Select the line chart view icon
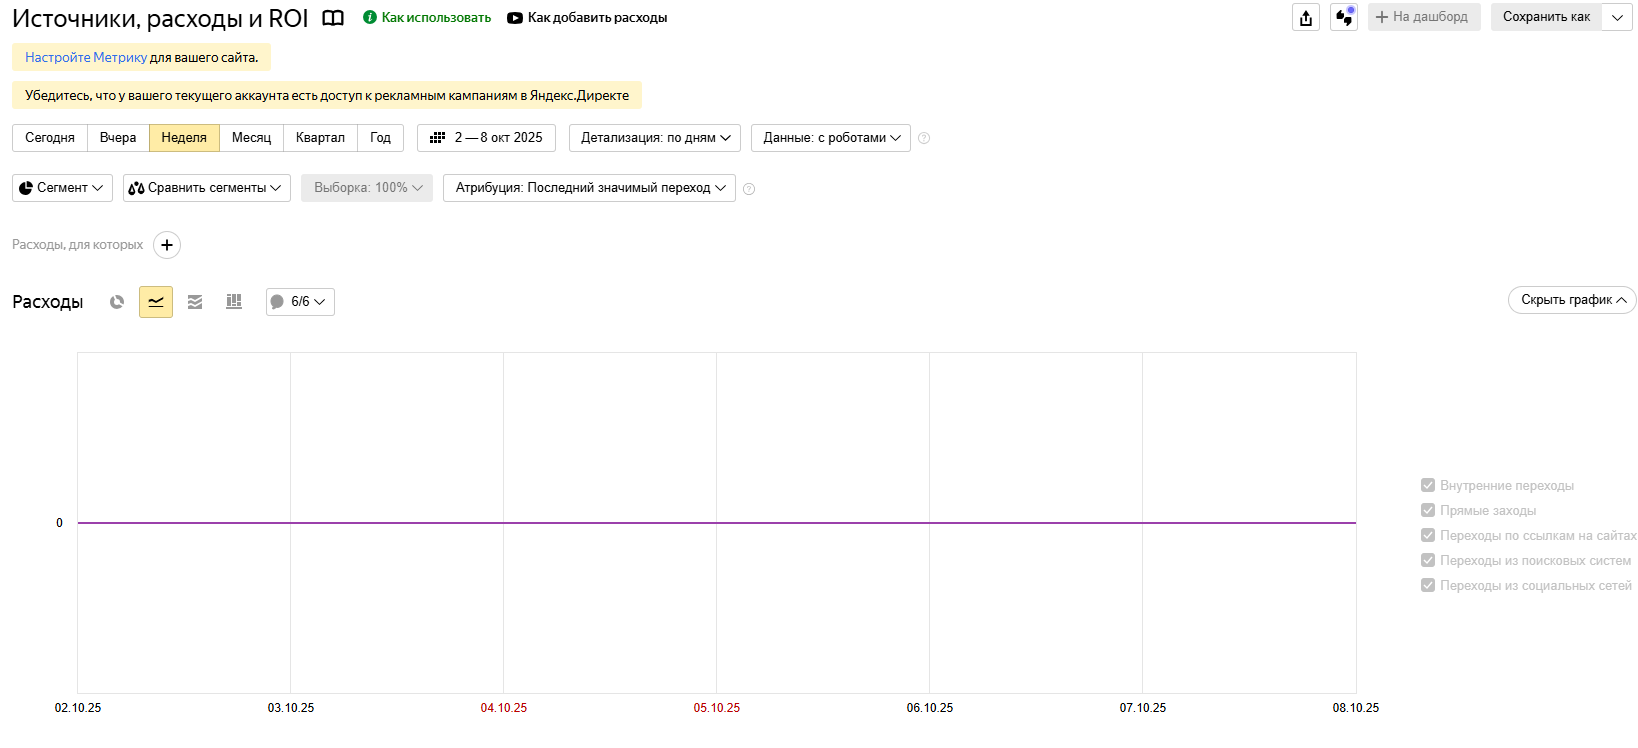The image size is (1638, 748). coord(156,302)
